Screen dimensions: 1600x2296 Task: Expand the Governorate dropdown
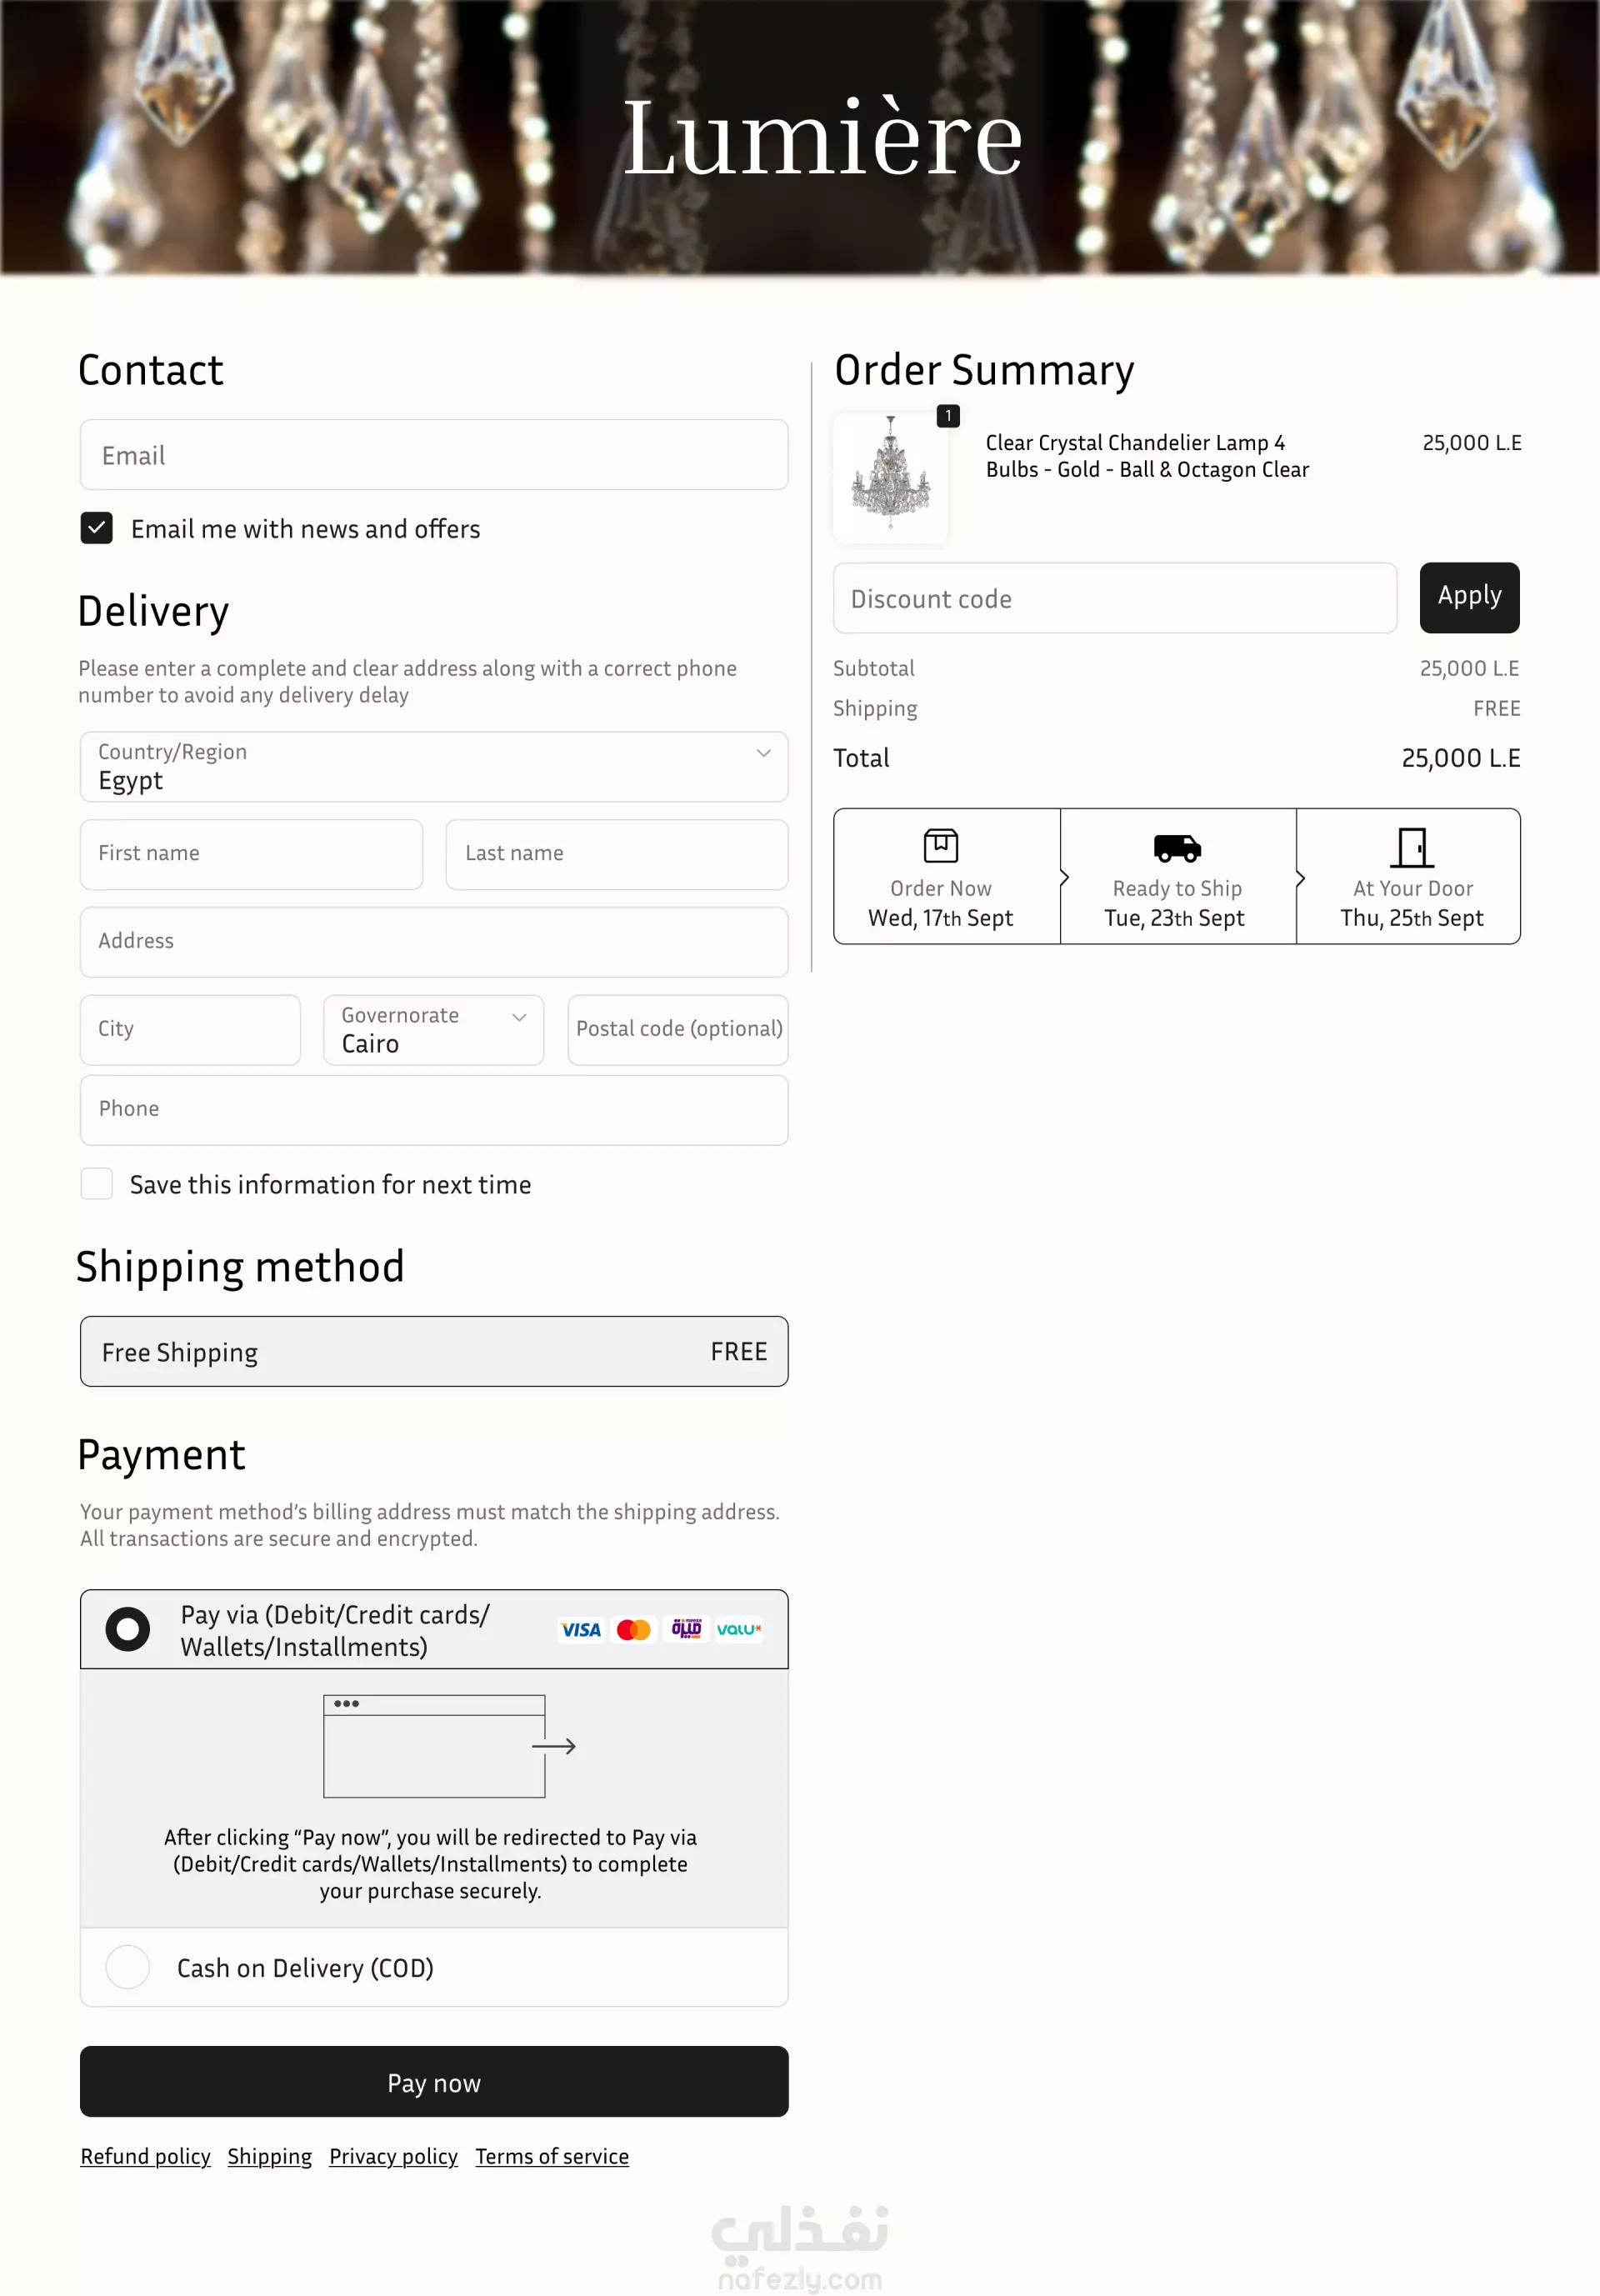pyautogui.click(x=434, y=1030)
